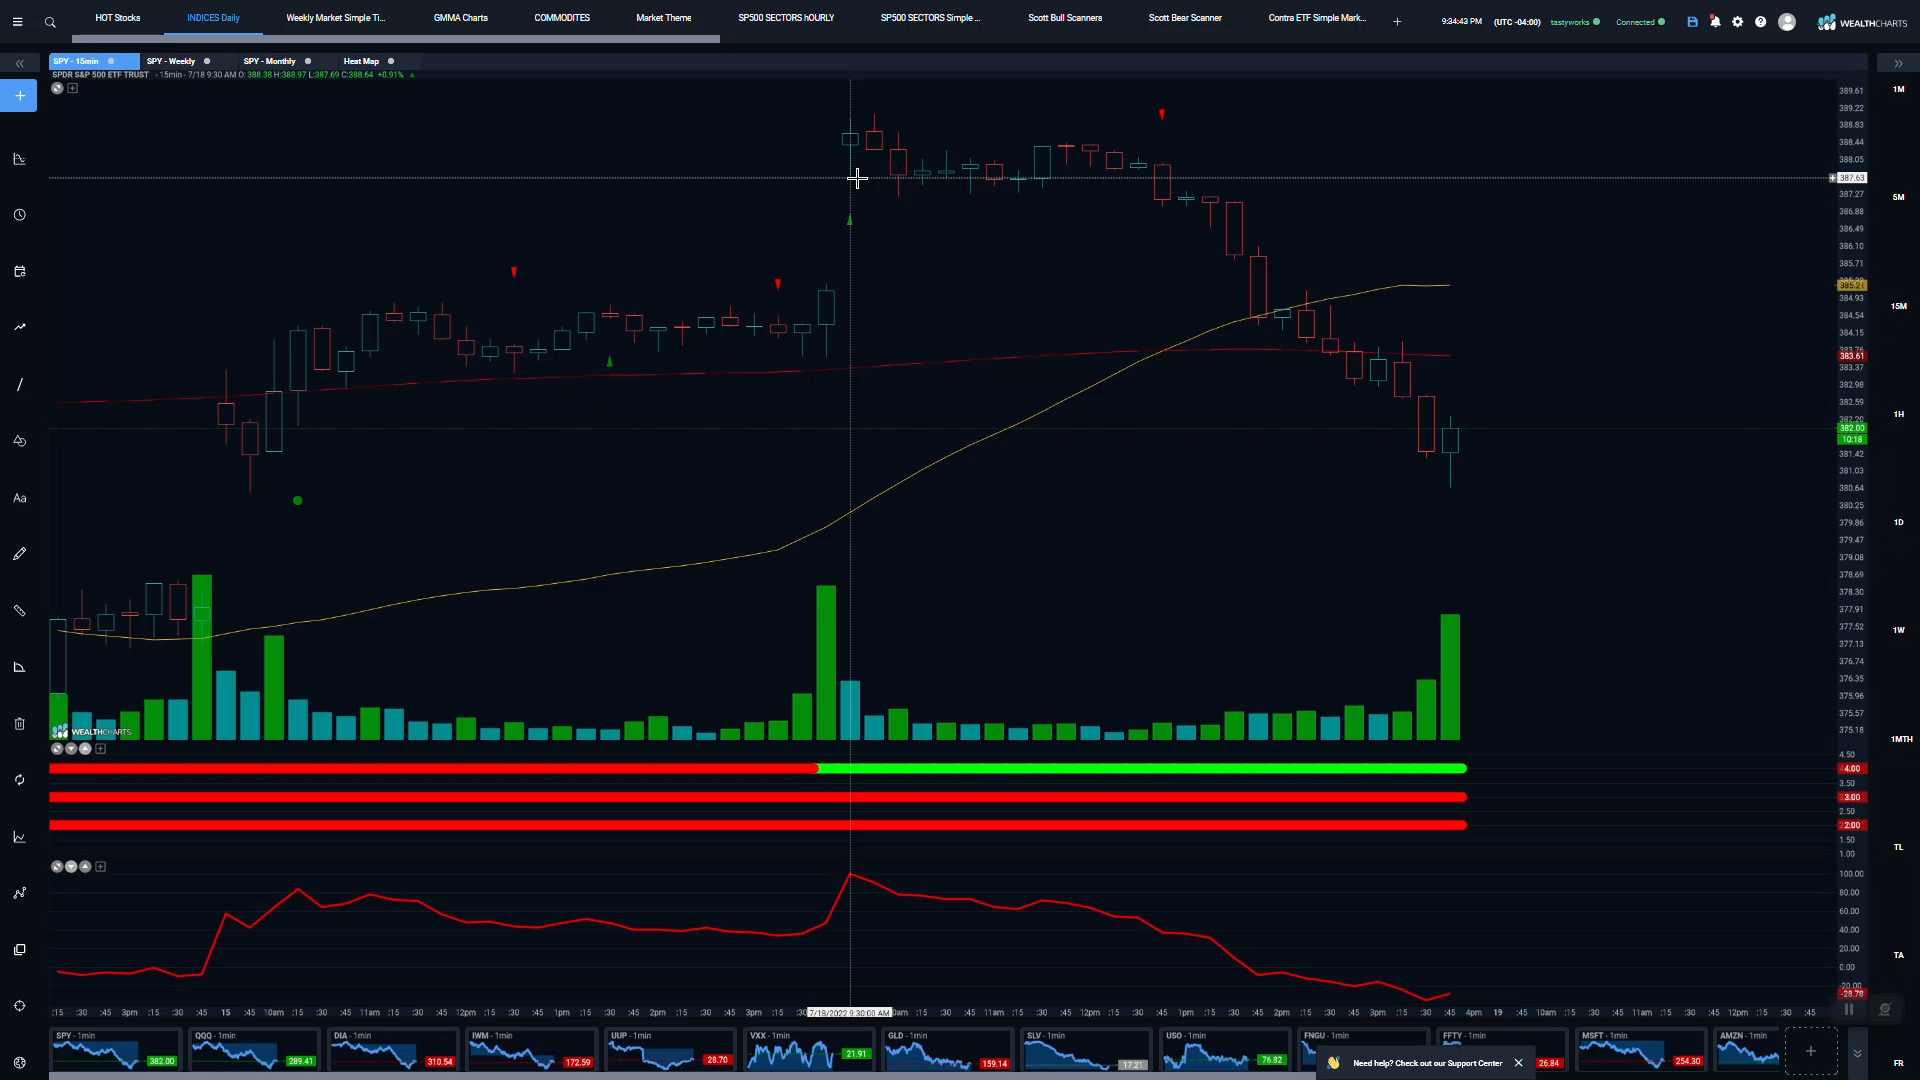Select the pencil freehand drawing tool
Viewport: 1920px width, 1080px height.
point(19,554)
